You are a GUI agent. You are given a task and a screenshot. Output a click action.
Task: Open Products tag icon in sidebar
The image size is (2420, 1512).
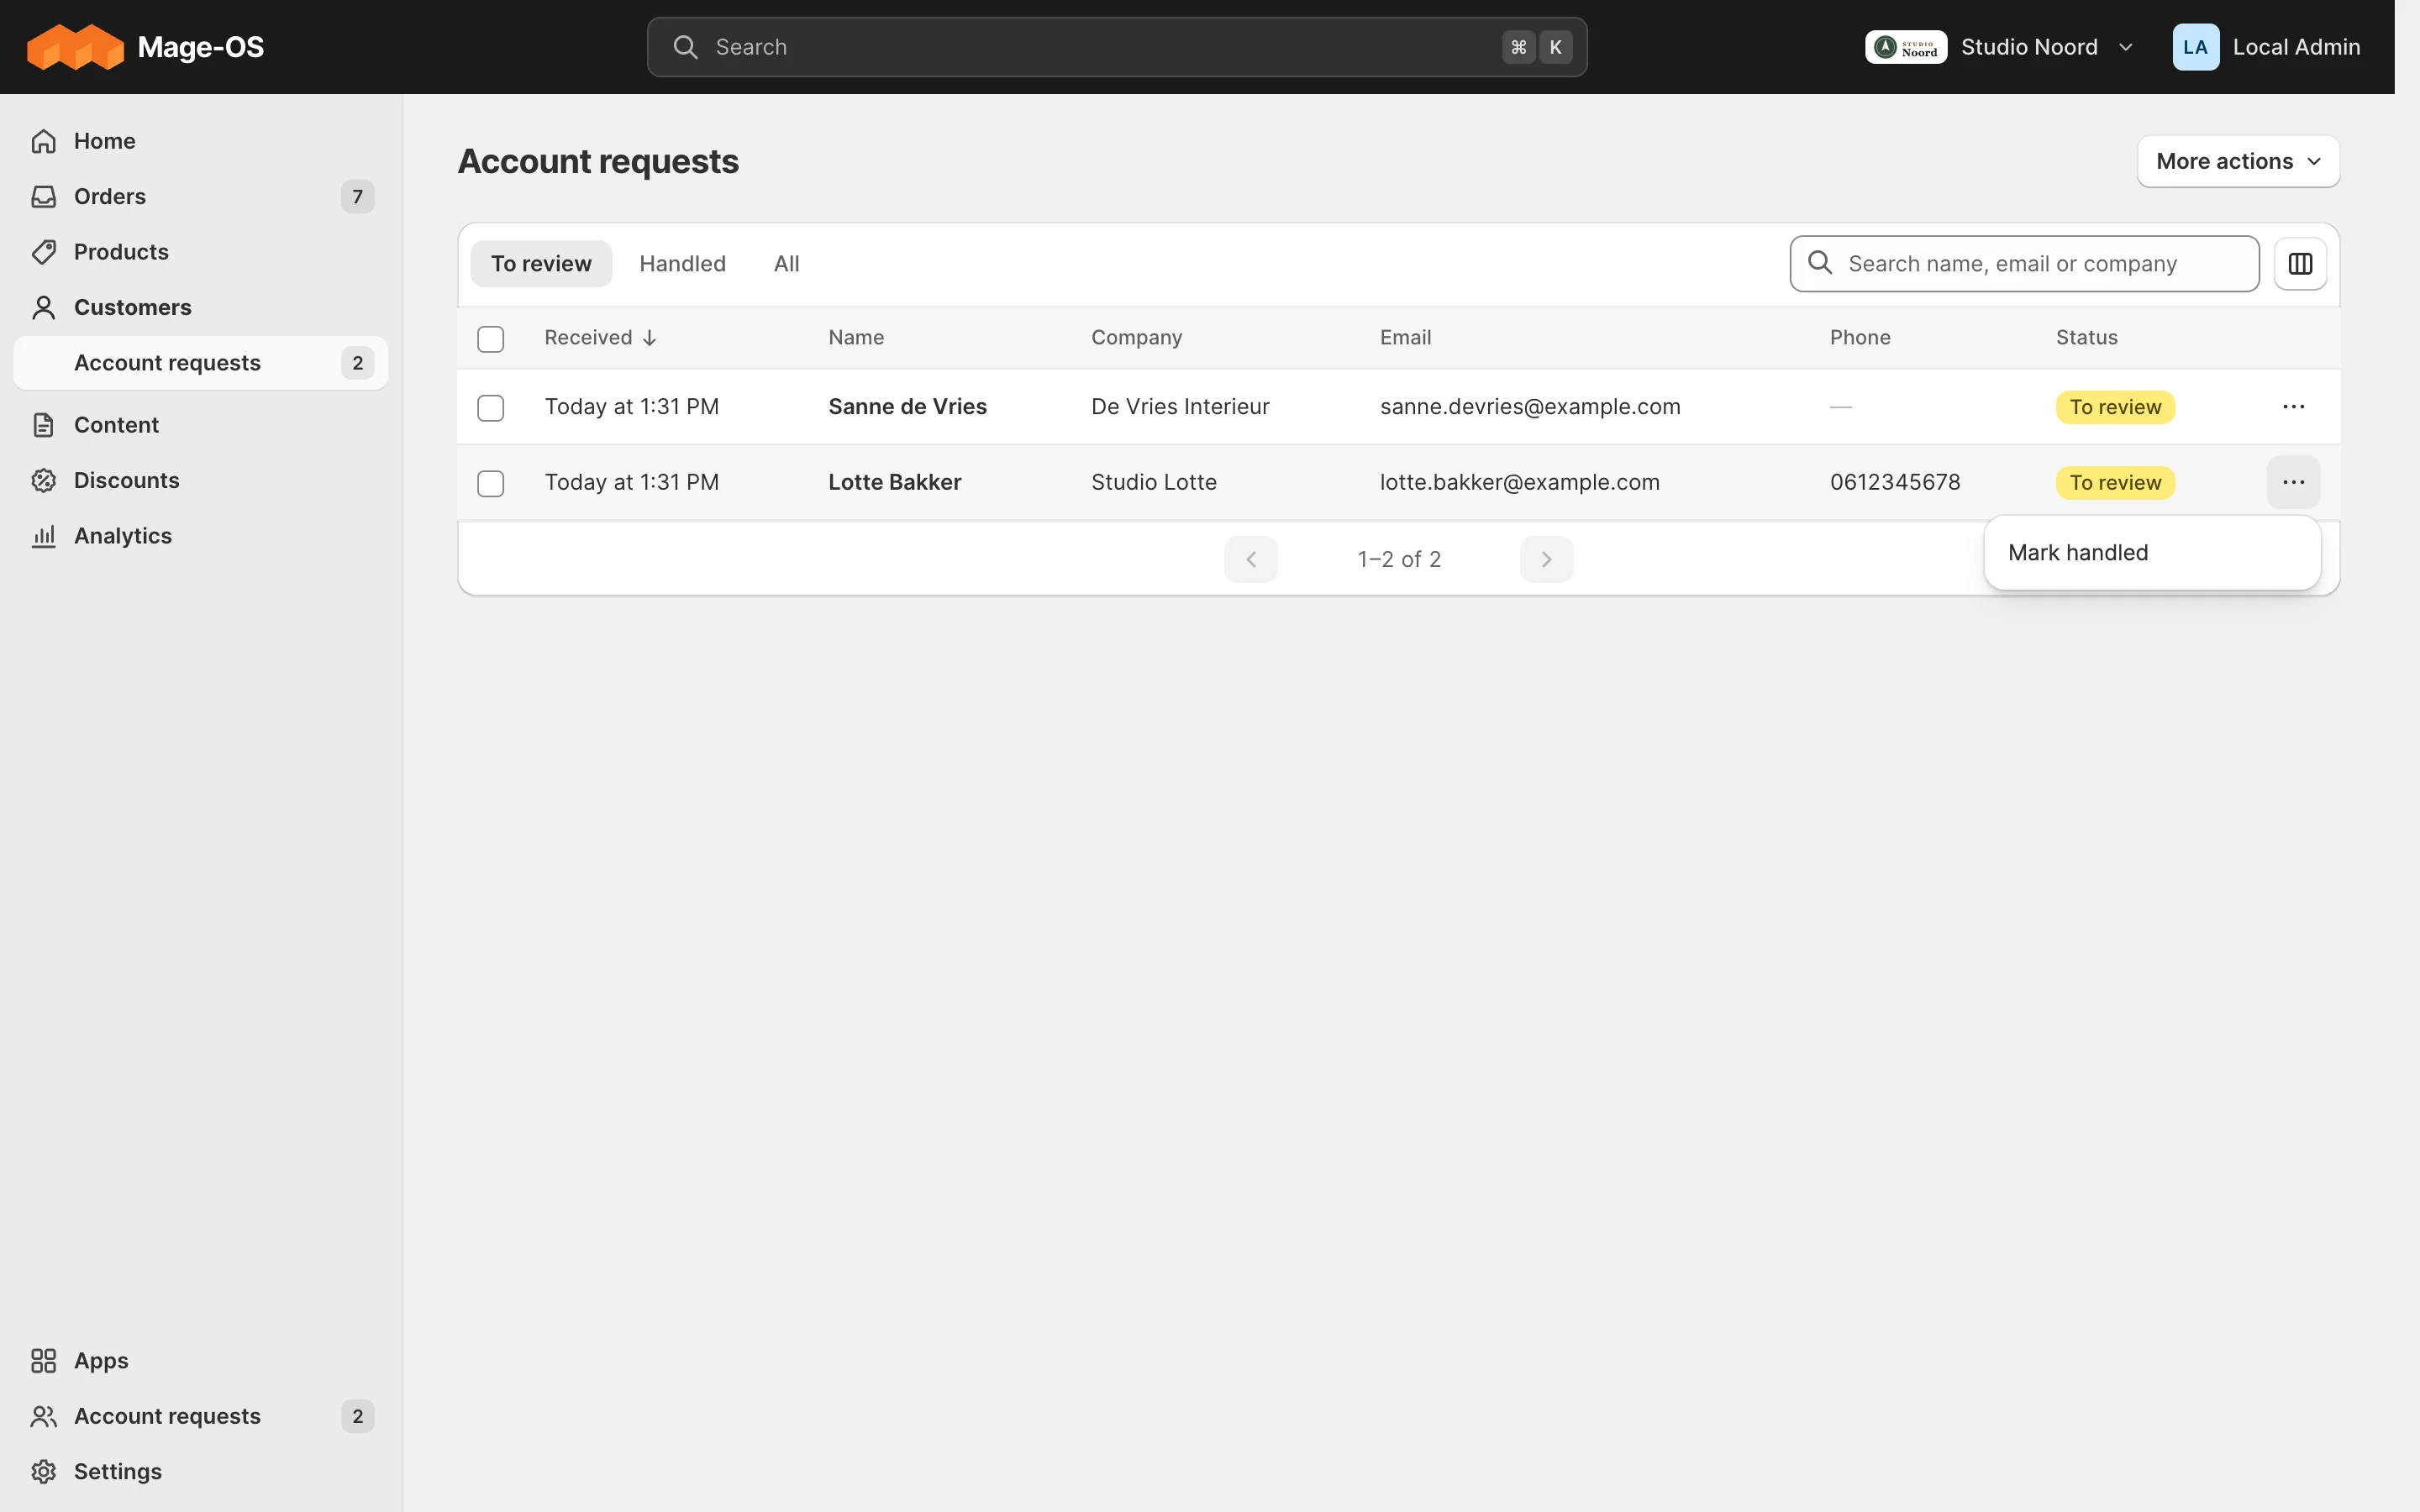[44, 252]
